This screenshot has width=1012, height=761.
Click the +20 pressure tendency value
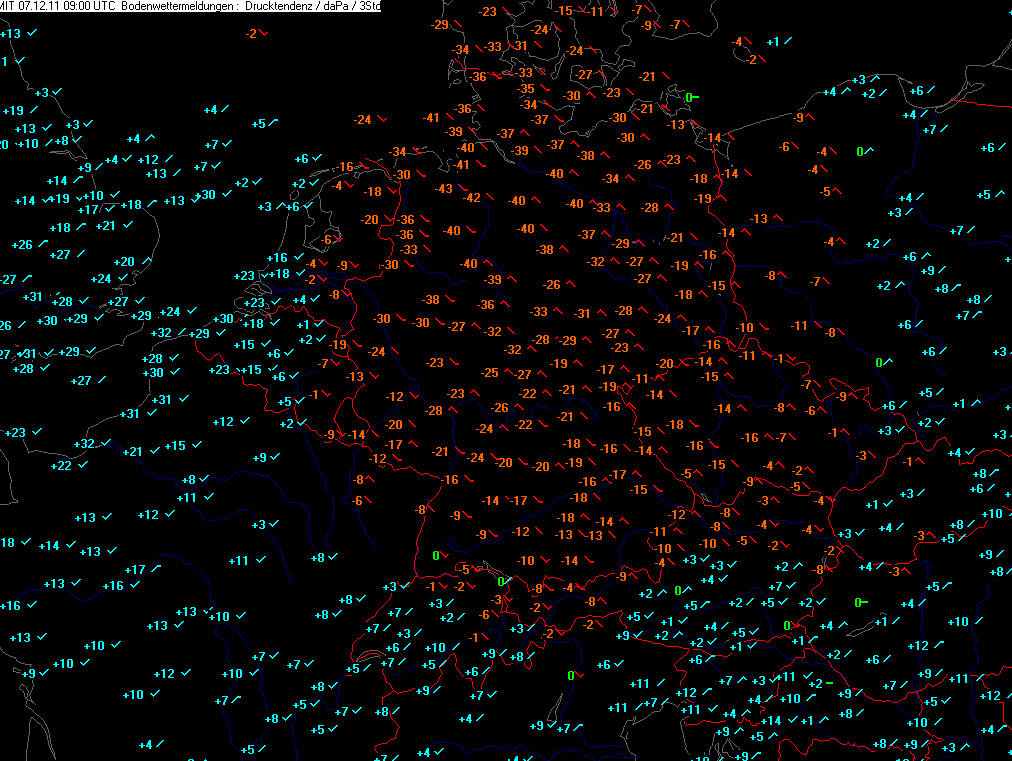pos(124,262)
